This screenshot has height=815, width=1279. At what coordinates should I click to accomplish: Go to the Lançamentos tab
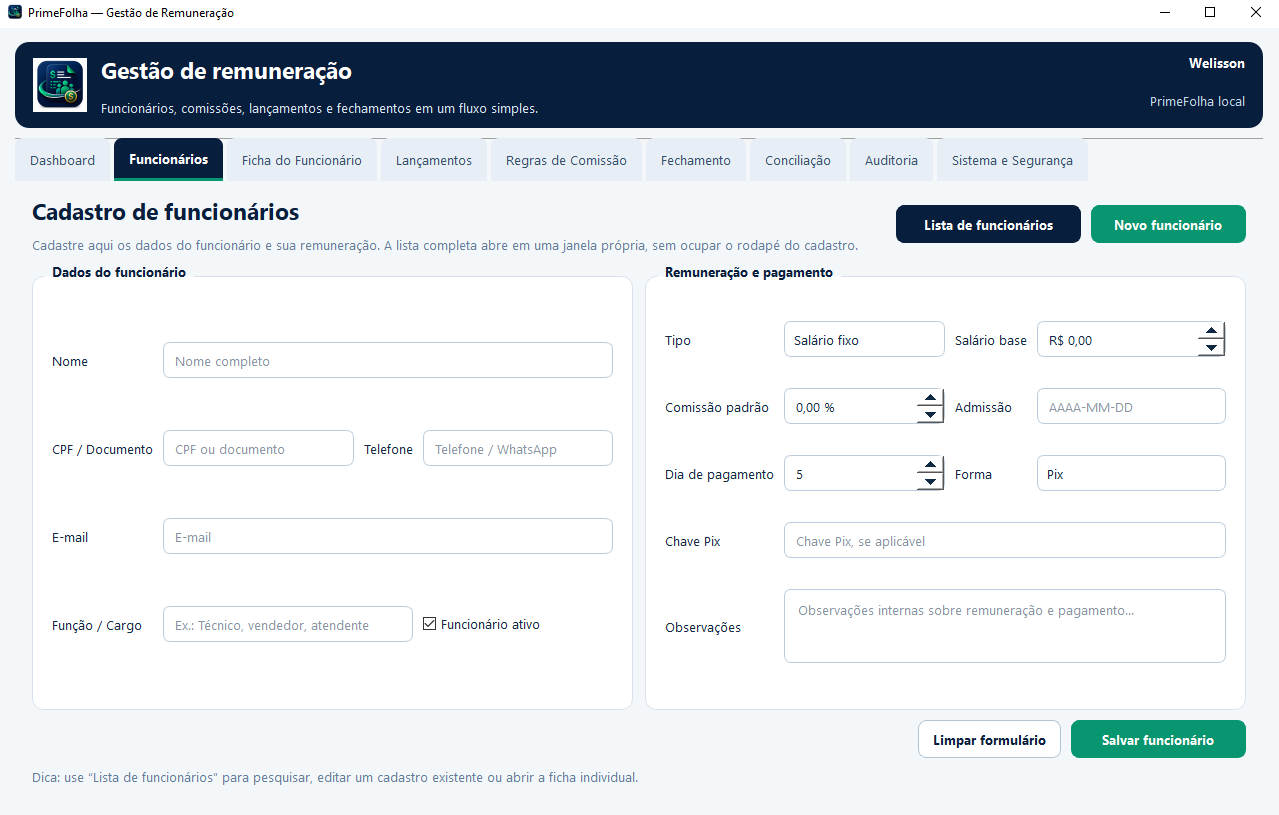(x=434, y=161)
